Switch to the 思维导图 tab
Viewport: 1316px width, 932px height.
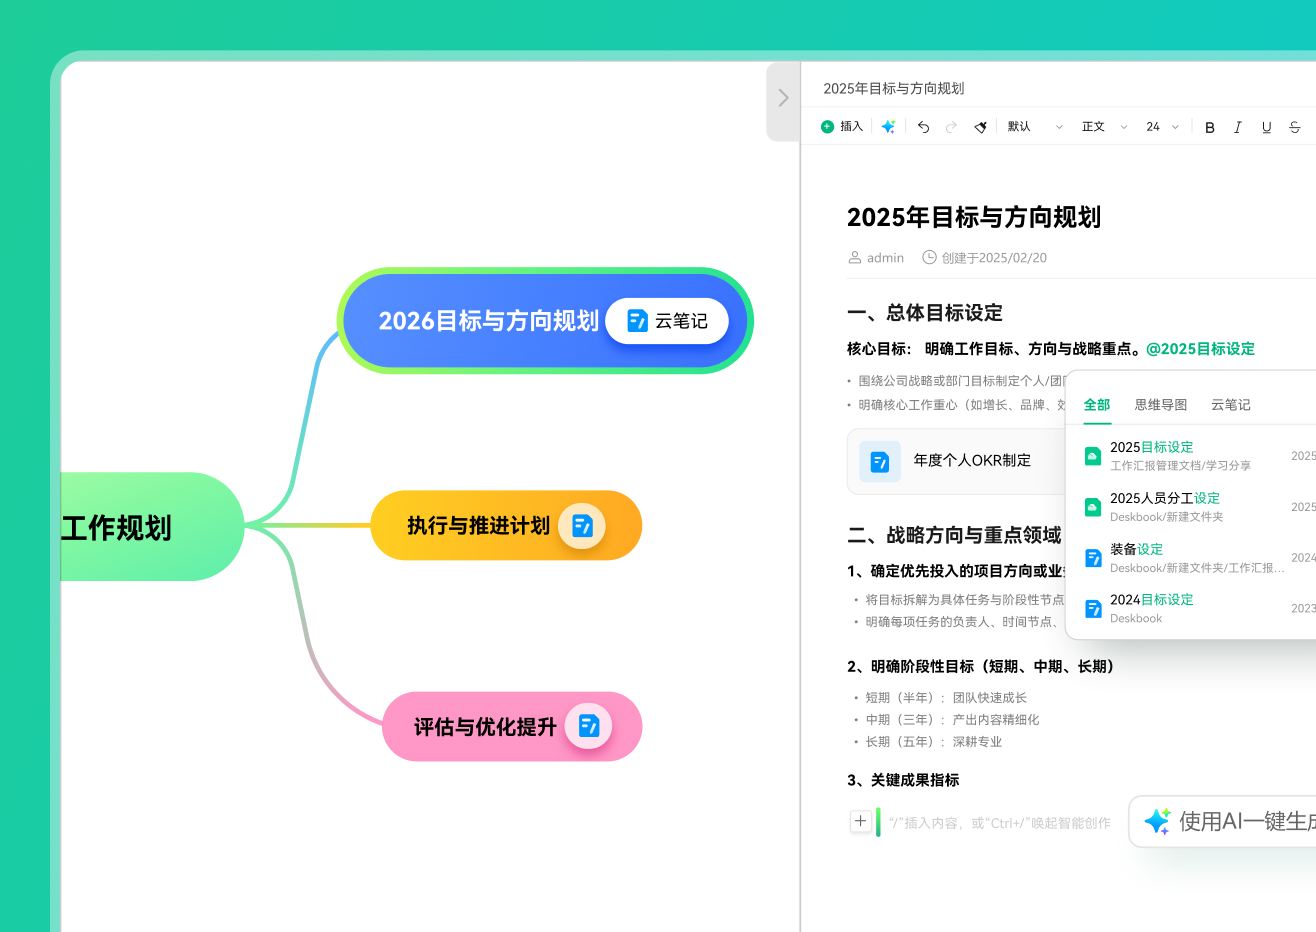pos(1160,405)
